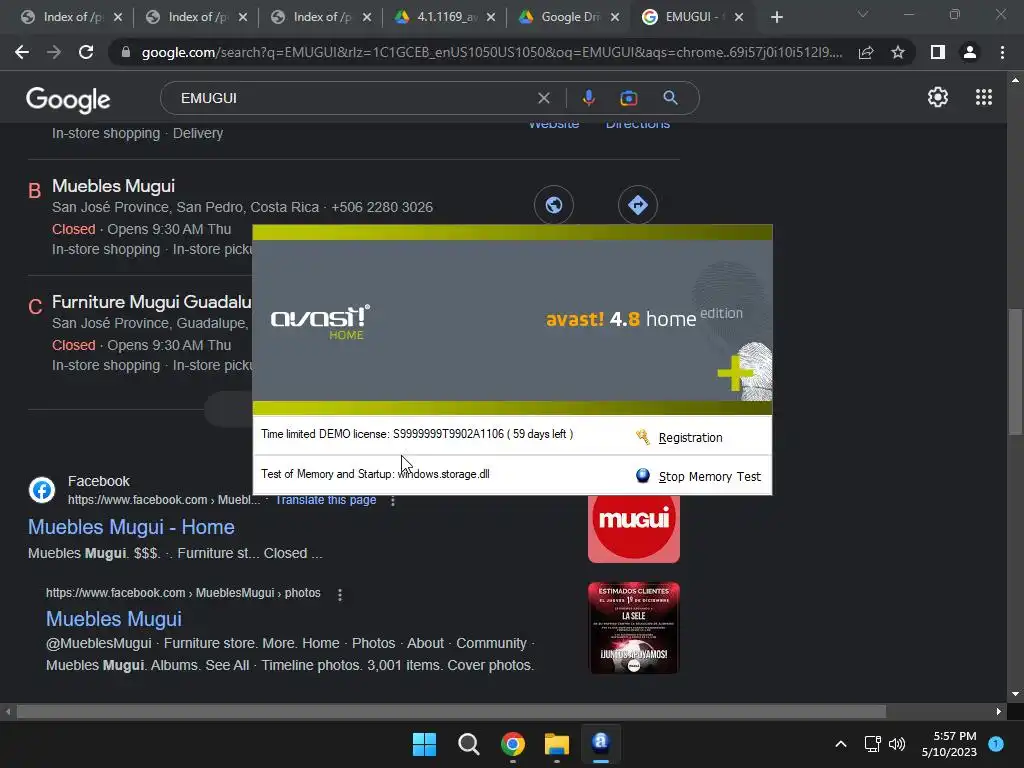Click the blue globe icon beside Stop Memory Test
The height and width of the screenshot is (768, 1024).
643,475
